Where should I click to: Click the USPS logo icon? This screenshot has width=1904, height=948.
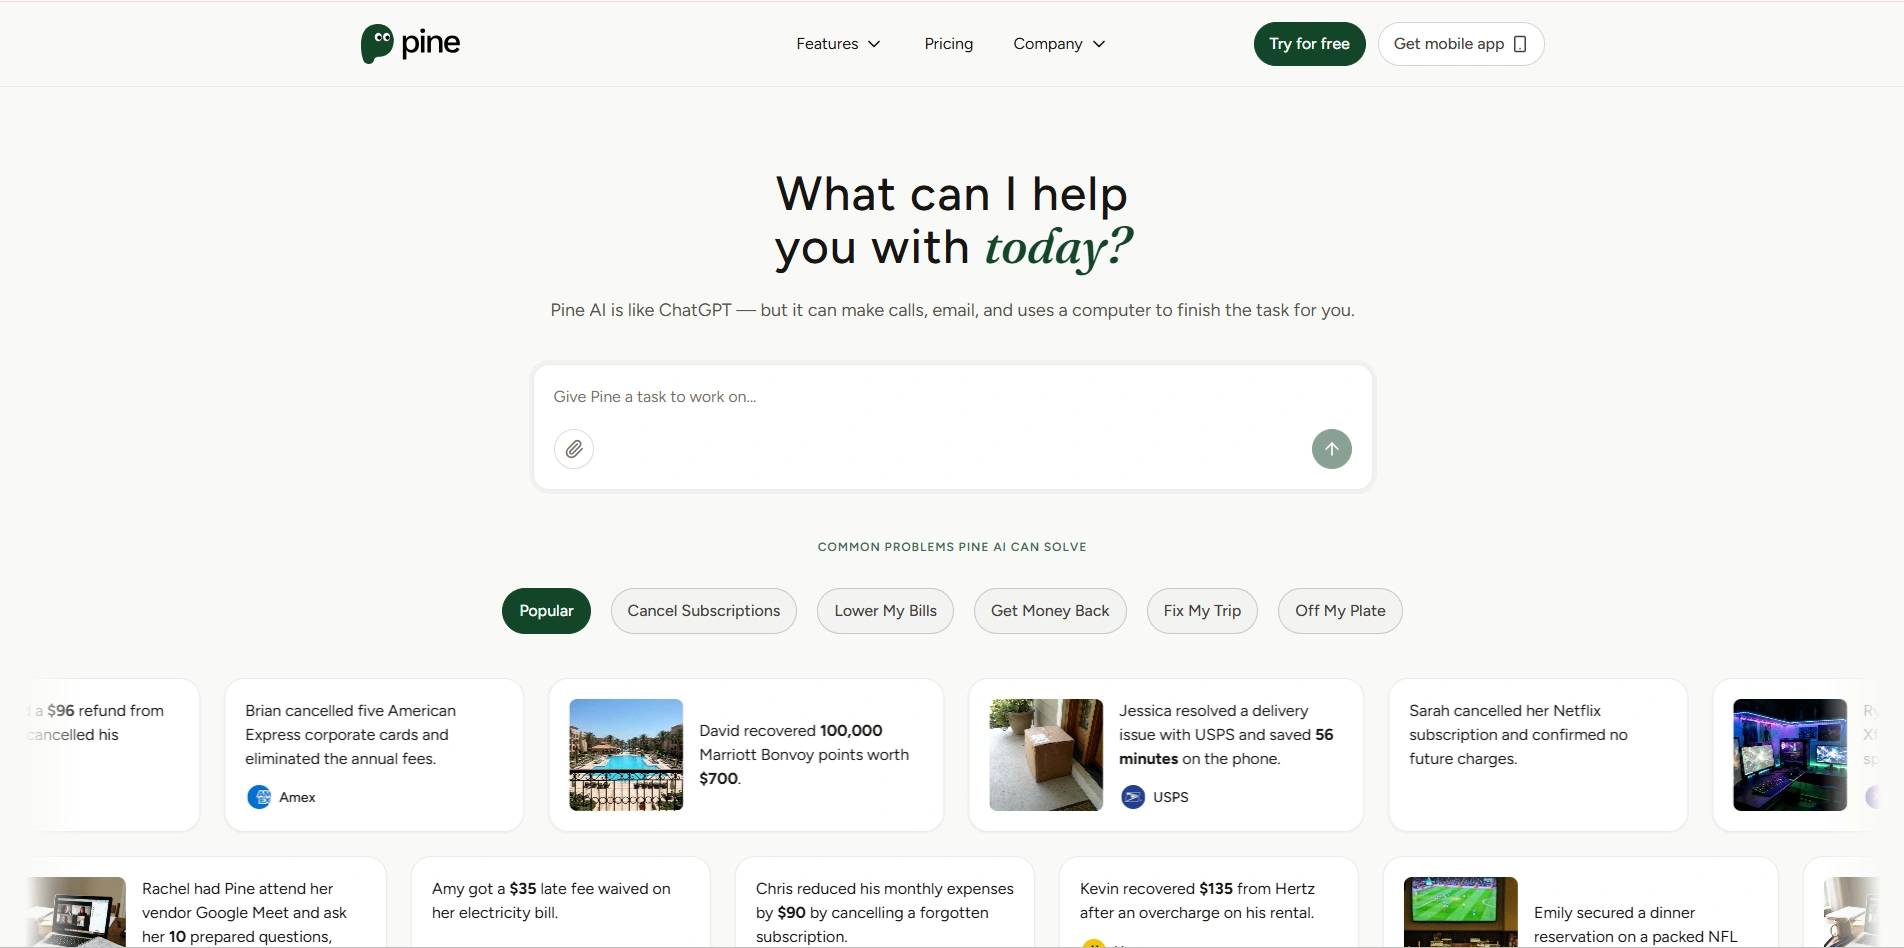pyautogui.click(x=1132, y=797)
